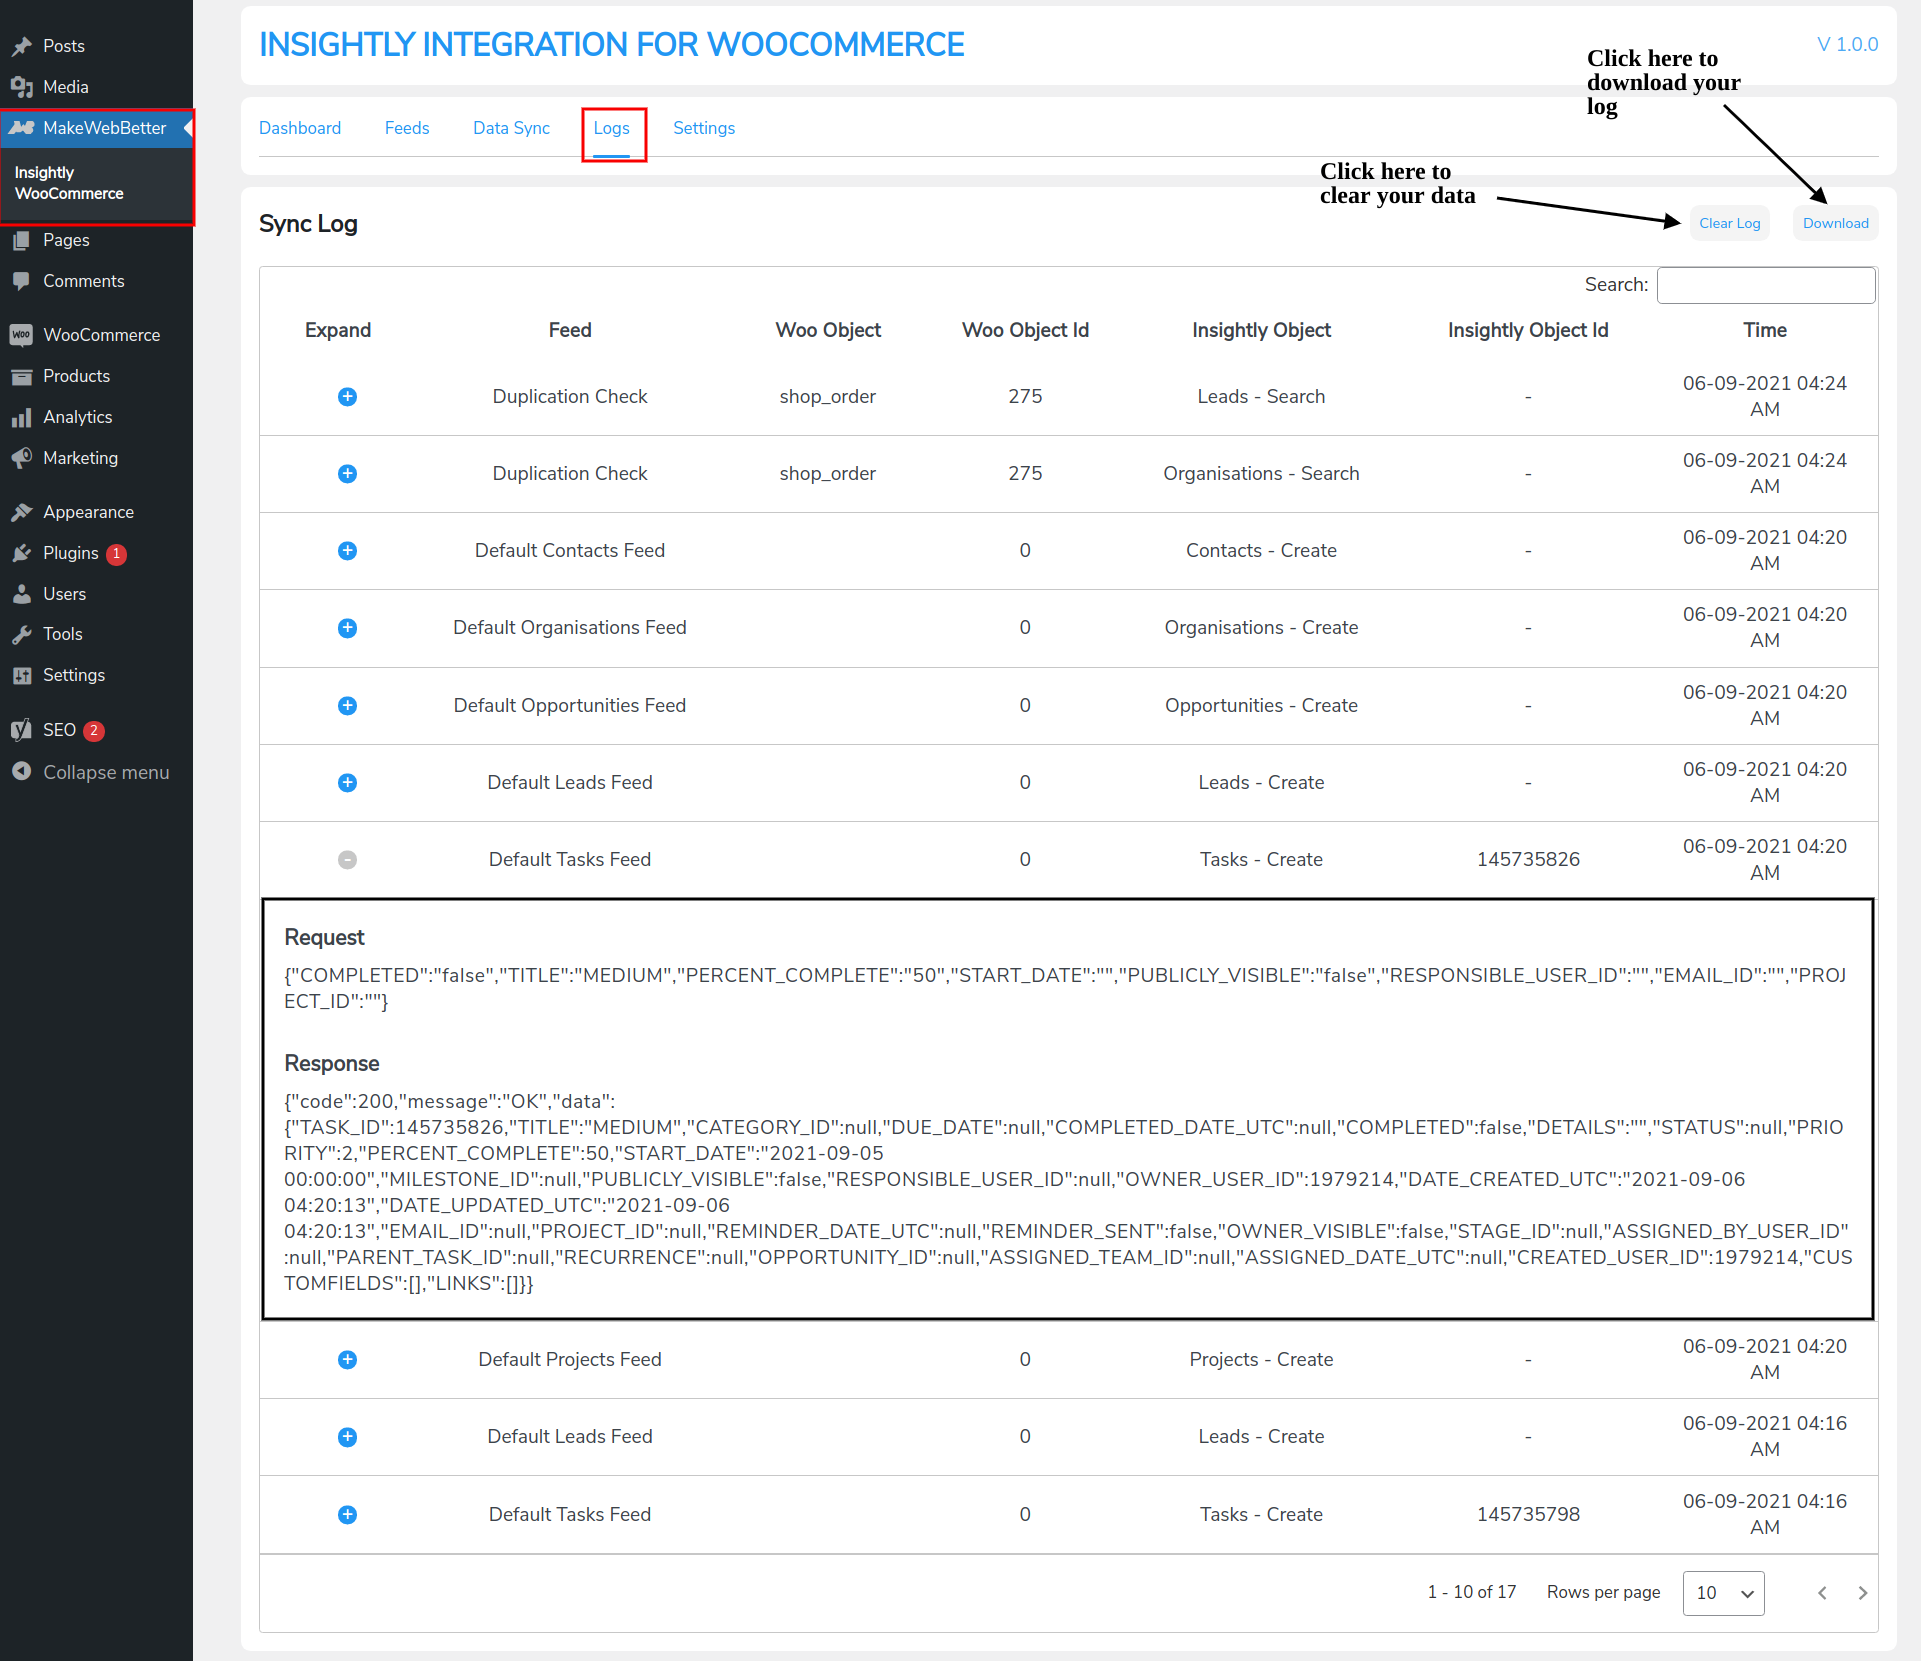
Task: Open the WooCommerce menu label
Action: [101, 335]
